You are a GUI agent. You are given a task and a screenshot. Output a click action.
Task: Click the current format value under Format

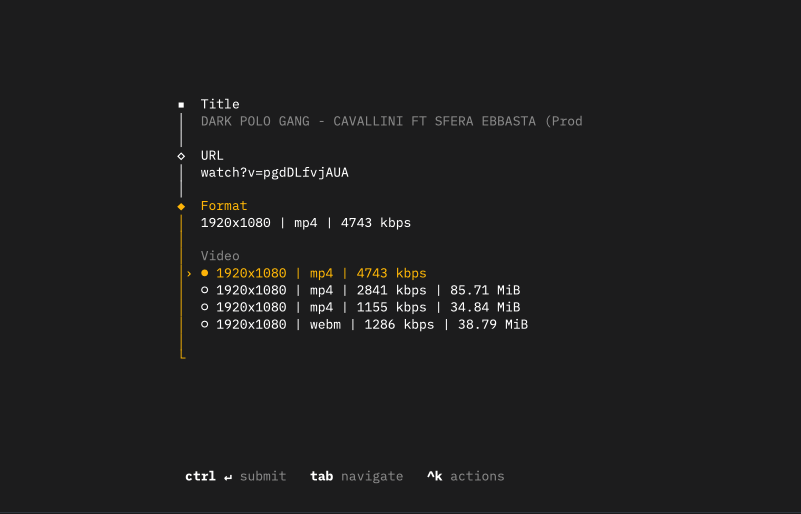pos(305,223)
